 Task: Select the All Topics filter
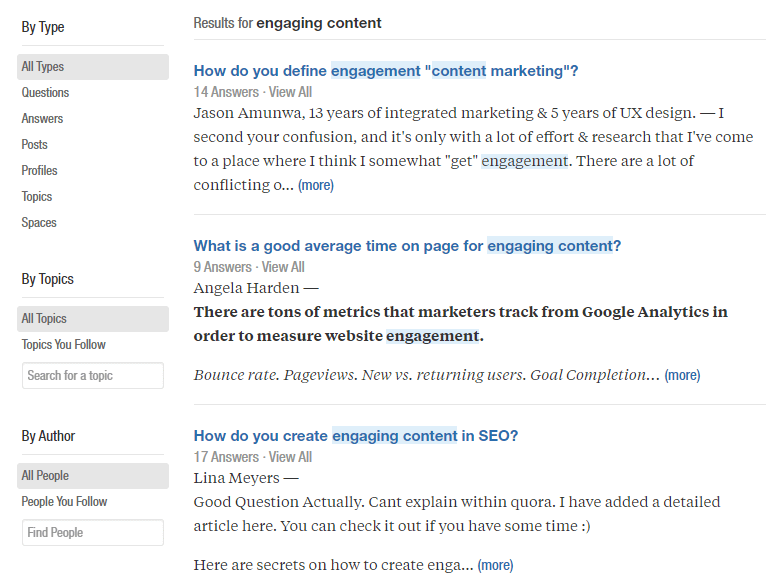click(x=93, y=319)
